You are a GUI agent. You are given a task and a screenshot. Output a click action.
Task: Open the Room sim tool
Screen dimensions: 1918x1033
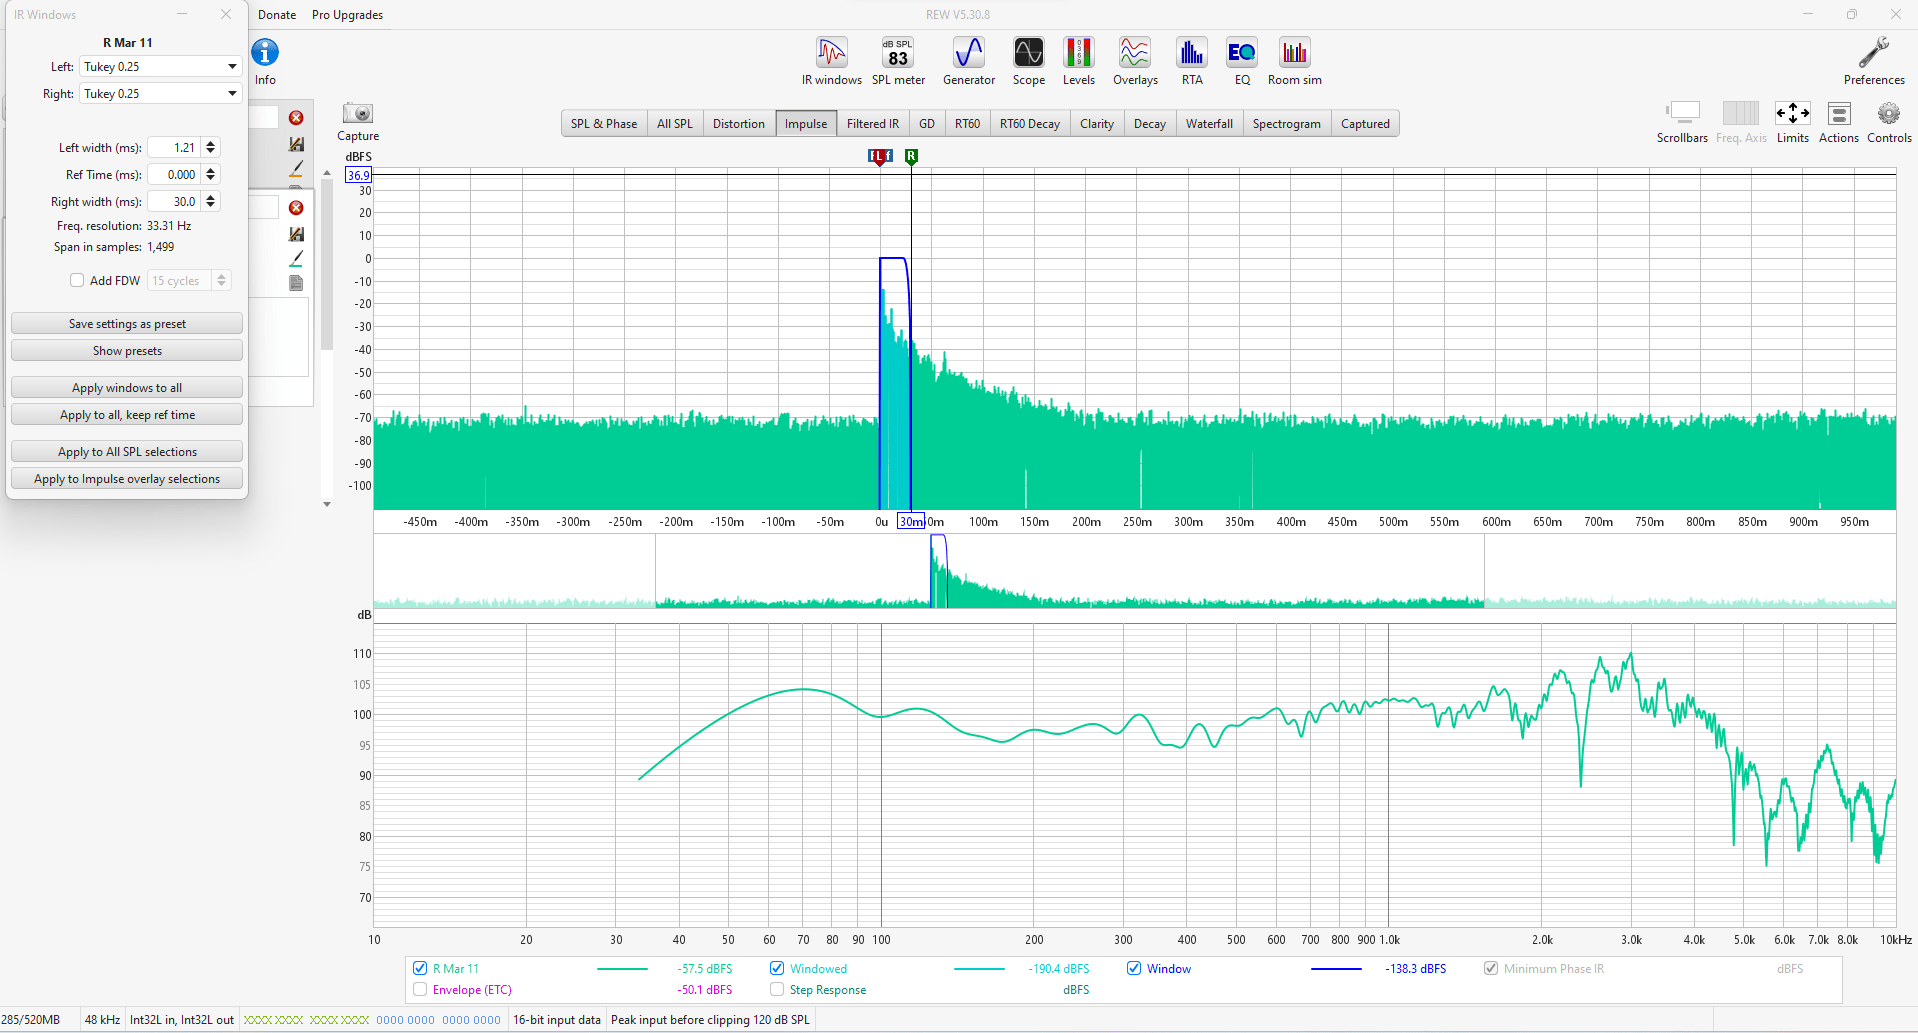[1295, 61]
